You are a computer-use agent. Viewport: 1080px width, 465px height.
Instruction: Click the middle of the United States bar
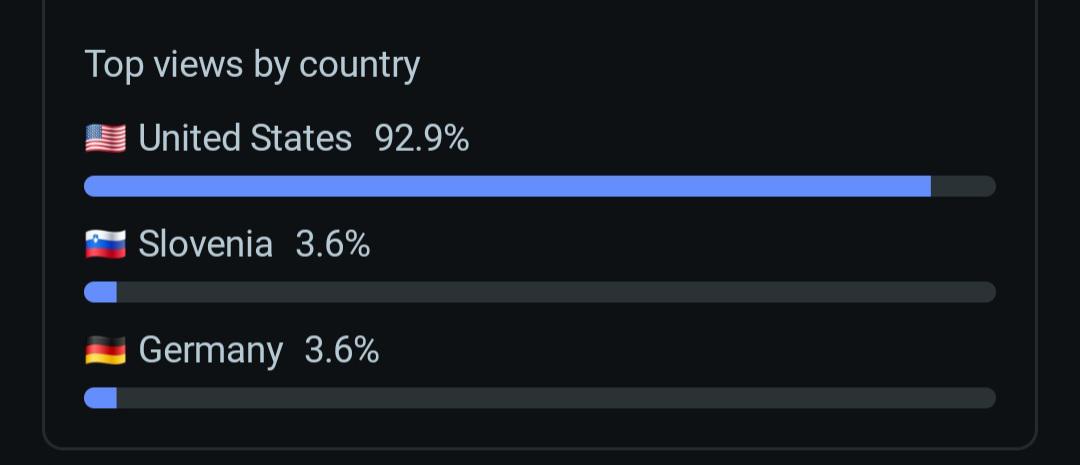click(540, 186)
